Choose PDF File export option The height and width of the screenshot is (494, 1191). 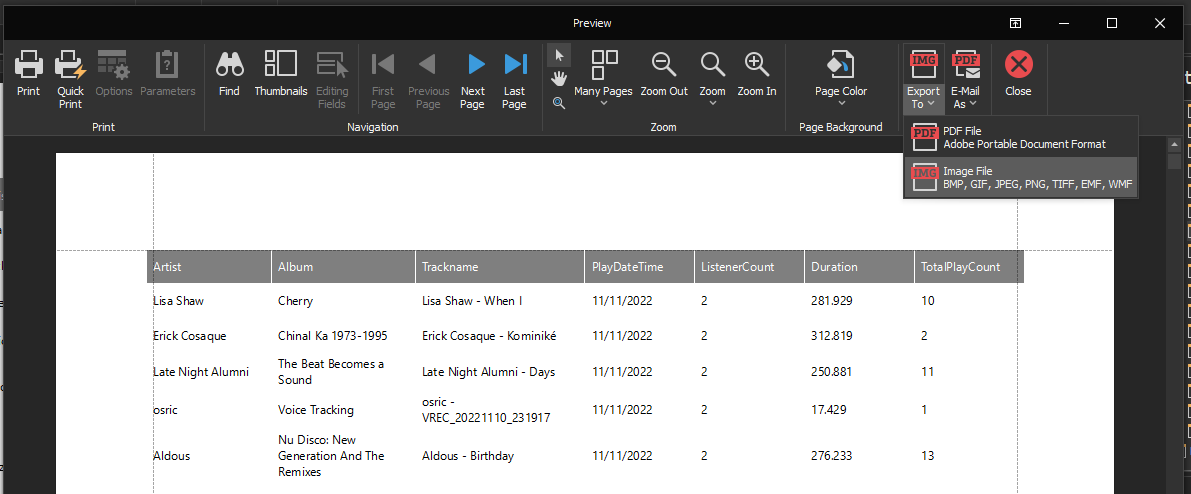pos(1020,137)
